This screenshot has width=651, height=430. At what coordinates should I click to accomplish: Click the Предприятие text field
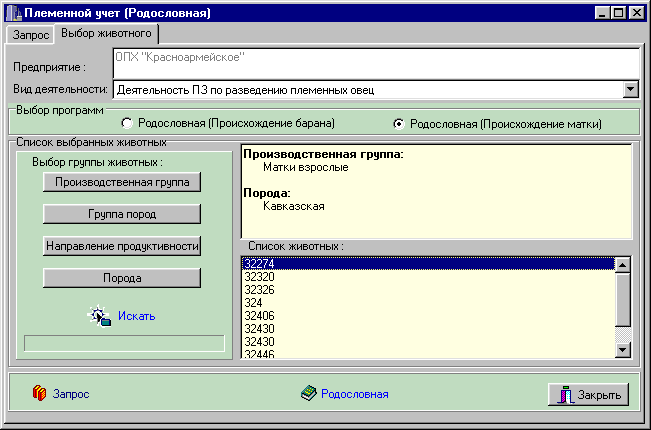[x=375, y=63]
